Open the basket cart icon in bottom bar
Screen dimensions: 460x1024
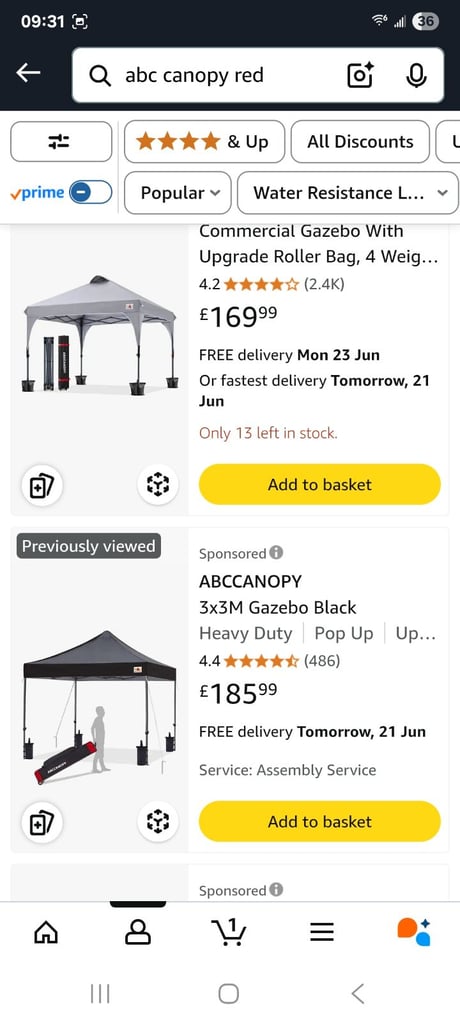[229, 931]
